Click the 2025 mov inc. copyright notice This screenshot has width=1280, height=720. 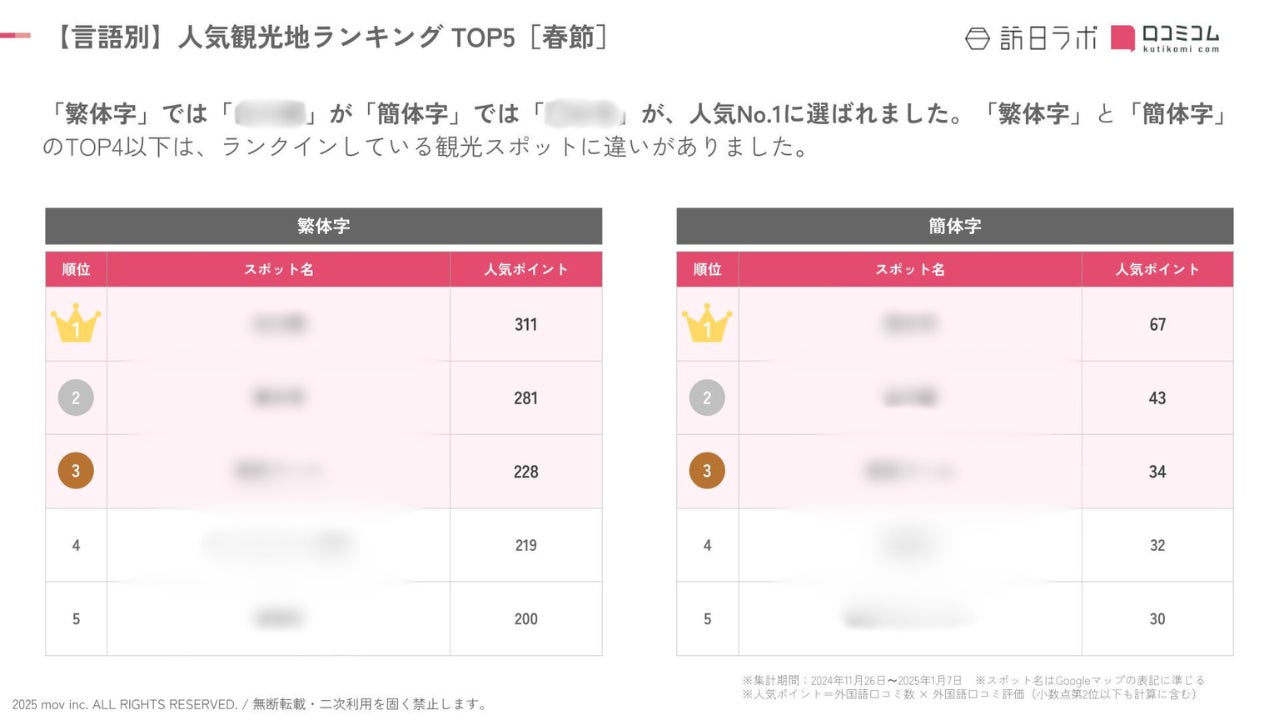pos(250,704)
